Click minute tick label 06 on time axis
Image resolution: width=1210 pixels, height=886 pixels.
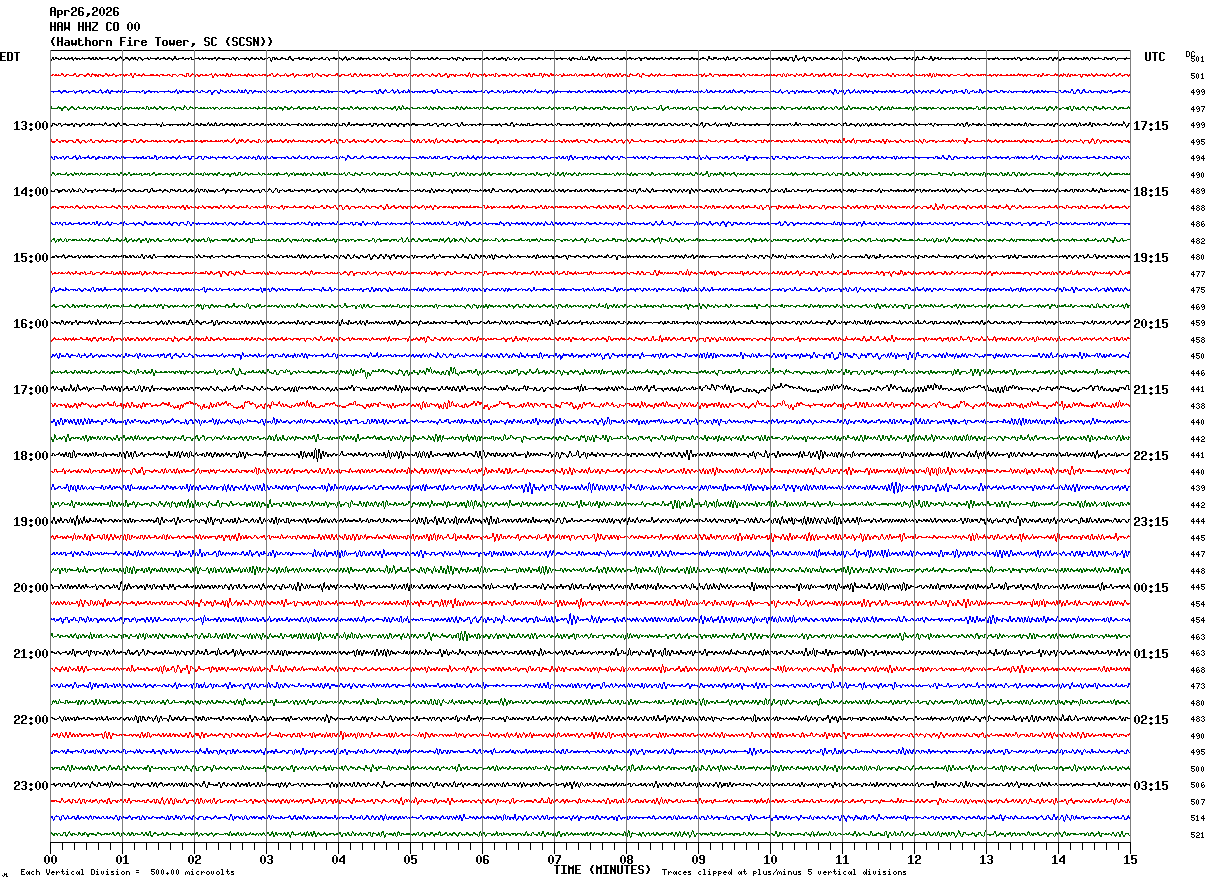[x=482, y=859]
